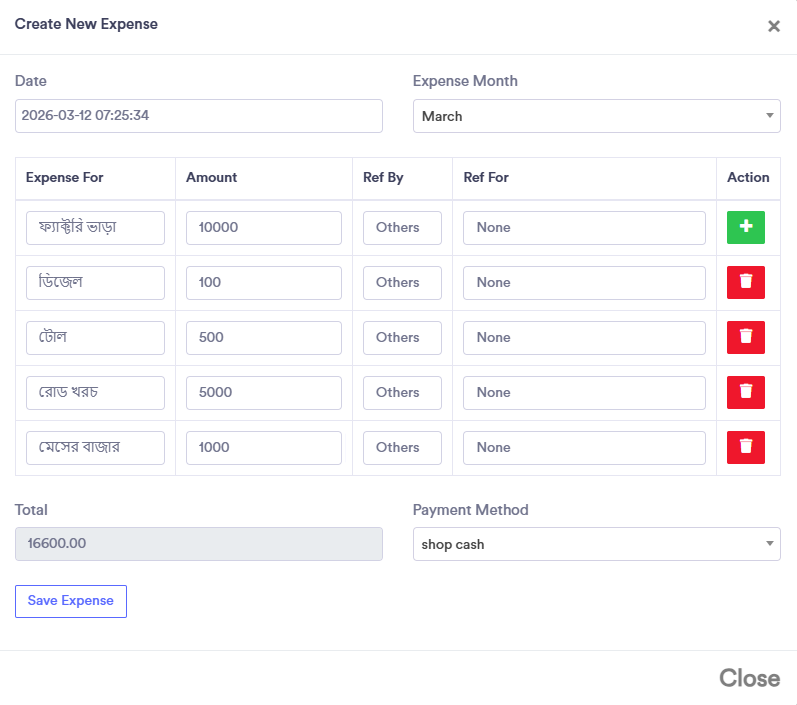
Task: Click the green plus add-row icon
Action: (x=745, y=227)
